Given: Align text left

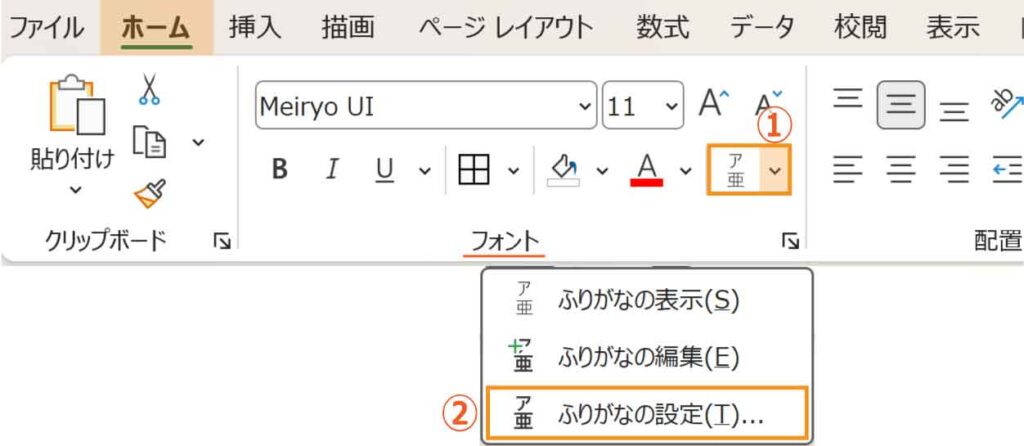Looking at the screenshot, I should pyautogui.click(x=848, y=170).
